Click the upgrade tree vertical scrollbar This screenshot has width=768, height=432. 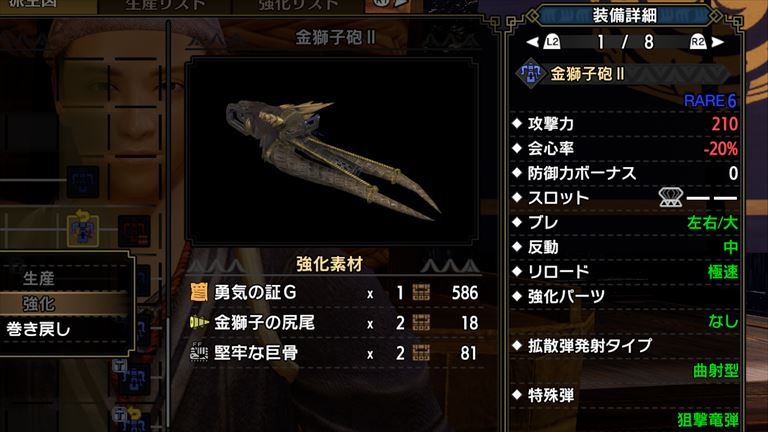pyautogui.click(x=169, y=225)
